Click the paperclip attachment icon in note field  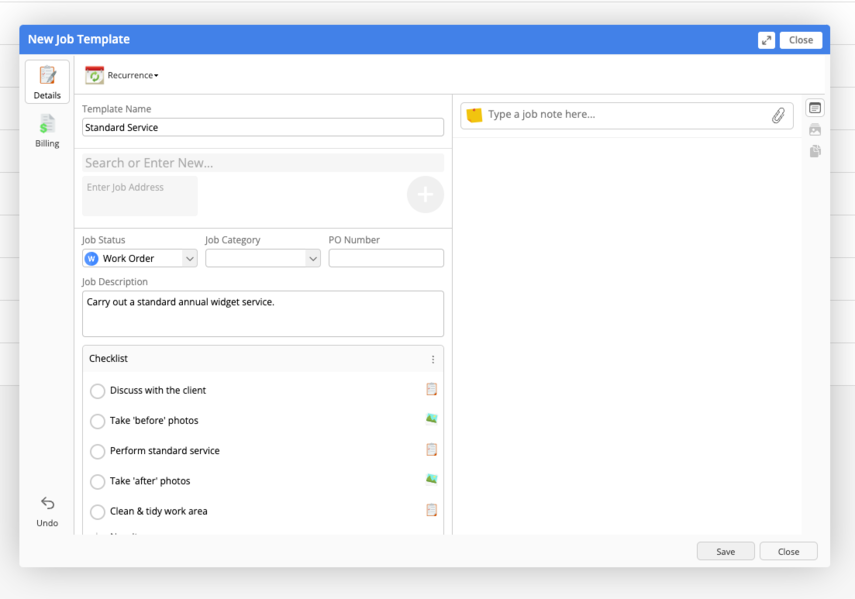pos(778,115)
